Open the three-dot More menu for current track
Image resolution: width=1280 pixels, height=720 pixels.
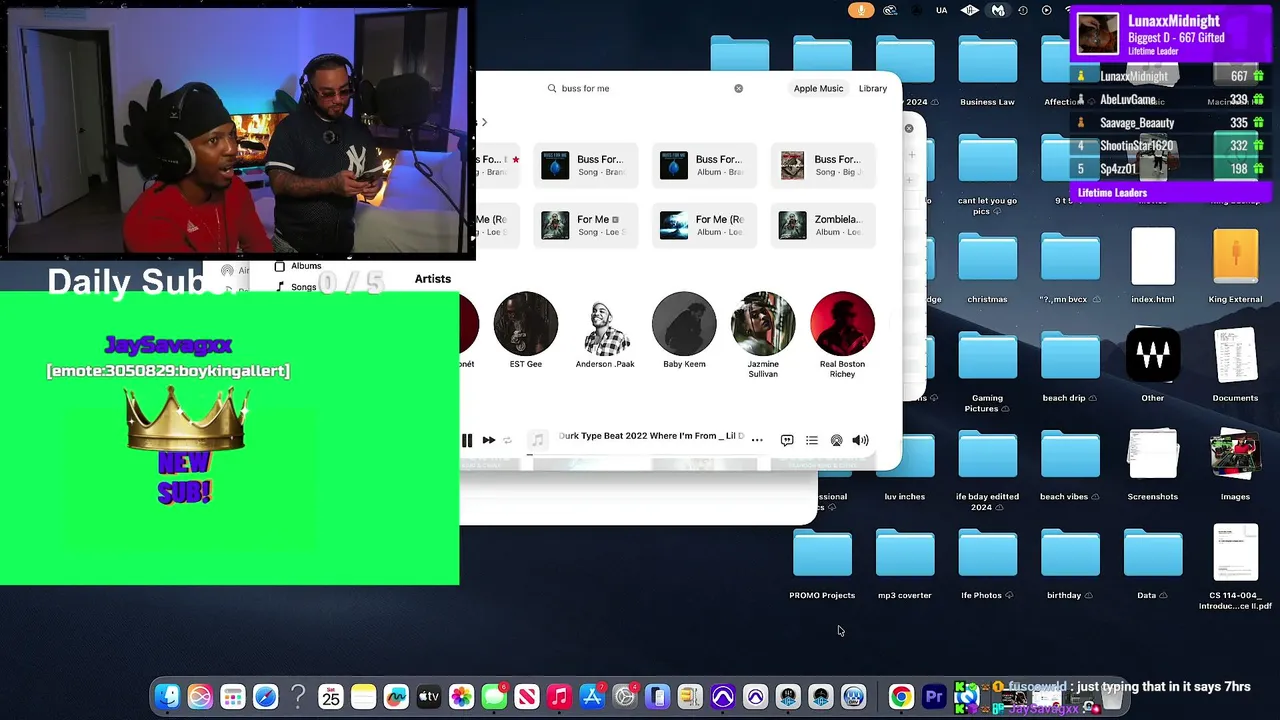(757, 440)
